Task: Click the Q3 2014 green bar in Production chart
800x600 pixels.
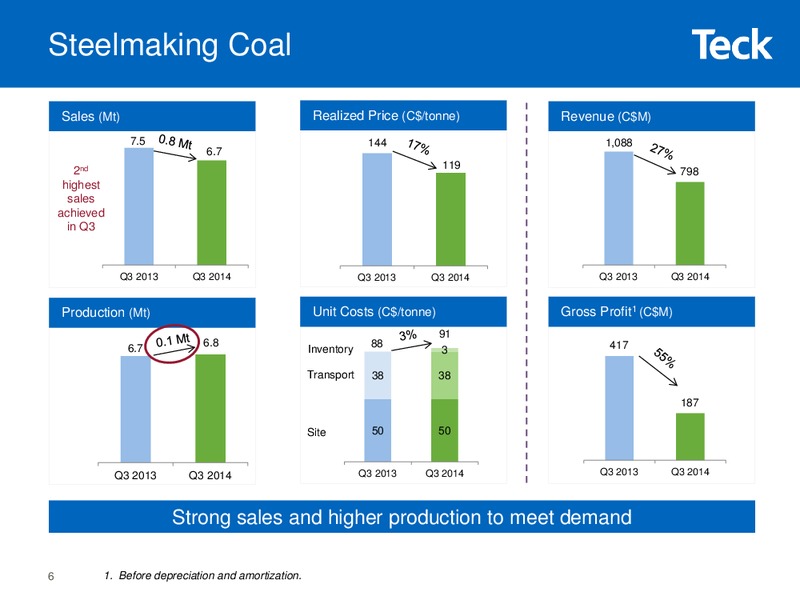Action: pos(211,409)
